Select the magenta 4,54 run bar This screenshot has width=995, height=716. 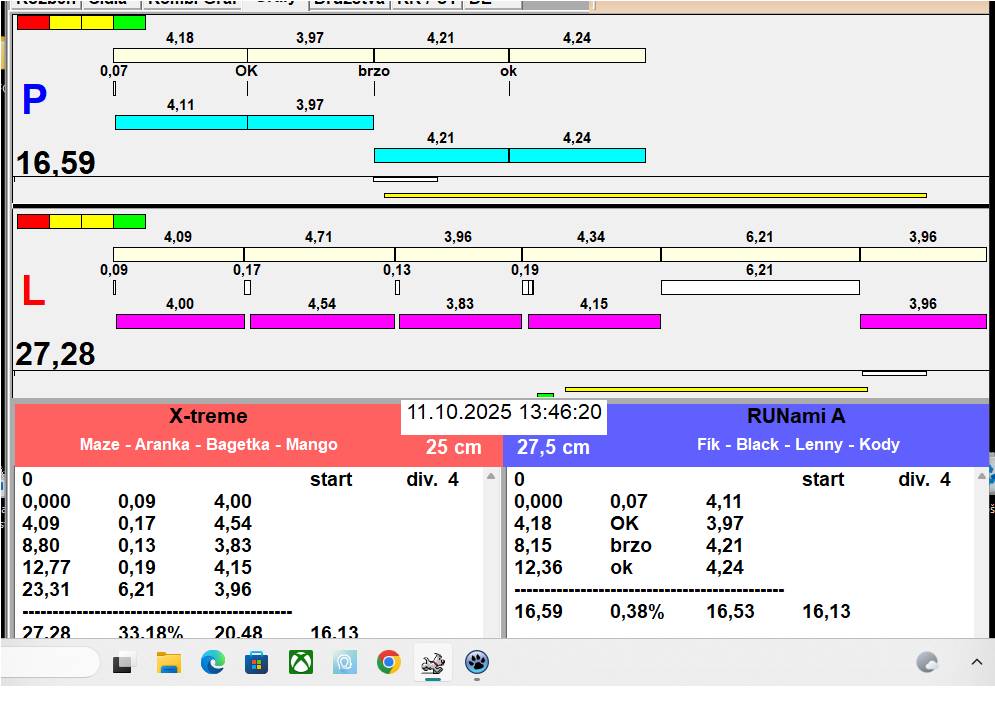point(322,321)
